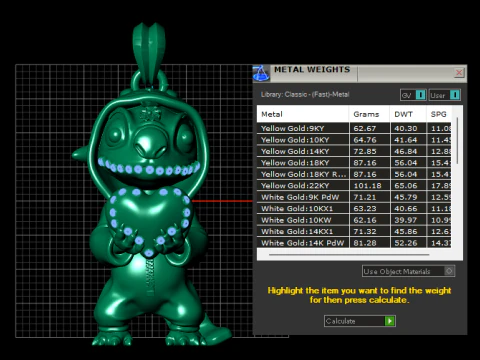The height and width of the screenshot is (360, 480).
Task: Select the pendant bail at the top
Action: (149, 53)
